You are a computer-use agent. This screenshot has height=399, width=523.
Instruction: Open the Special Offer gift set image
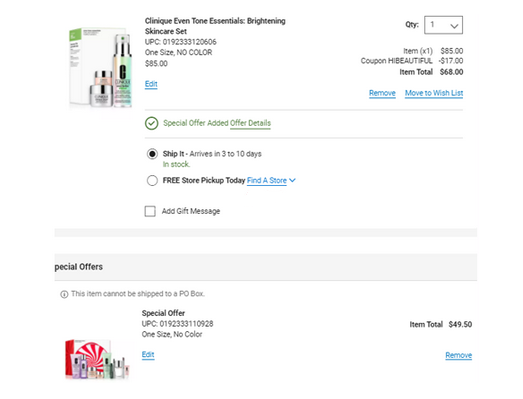coord(97,359)
